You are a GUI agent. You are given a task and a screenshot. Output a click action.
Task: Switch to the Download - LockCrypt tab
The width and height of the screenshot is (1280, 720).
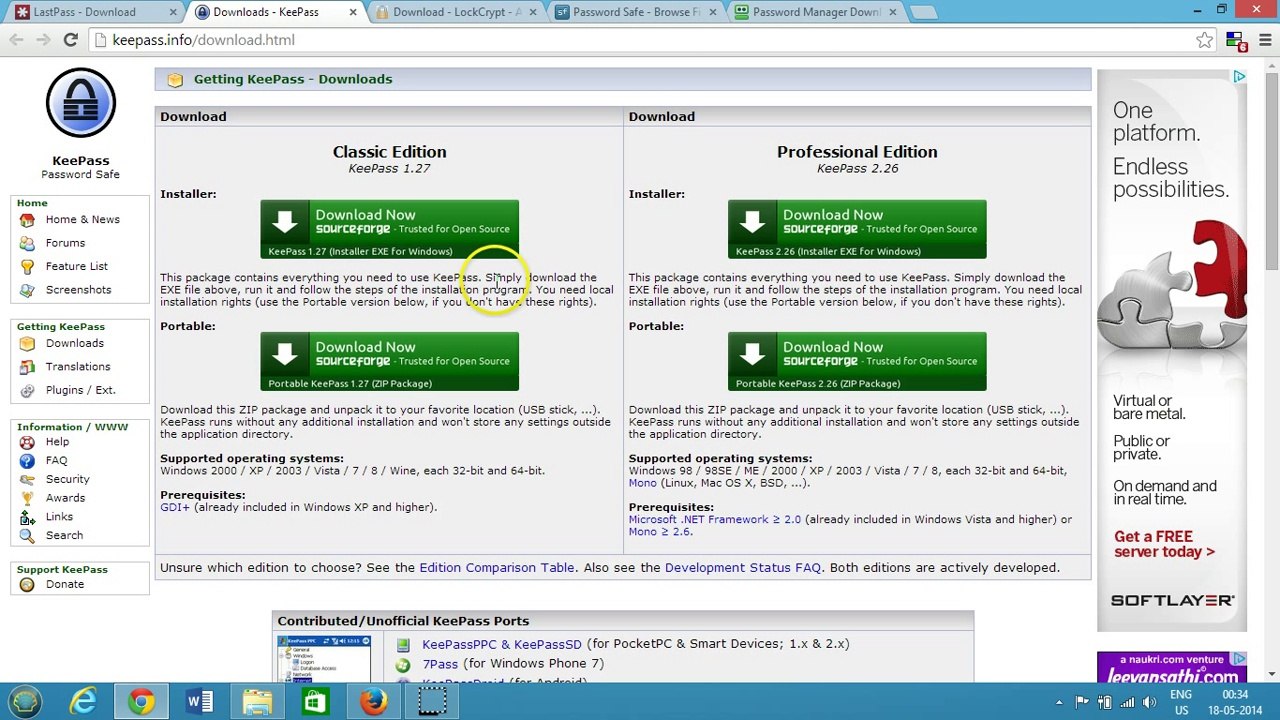[456, 12]
